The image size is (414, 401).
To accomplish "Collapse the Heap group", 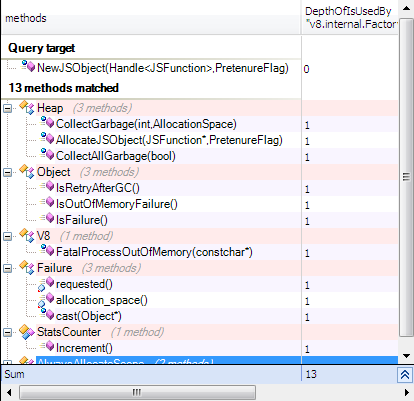I will (x=7, y=108).
